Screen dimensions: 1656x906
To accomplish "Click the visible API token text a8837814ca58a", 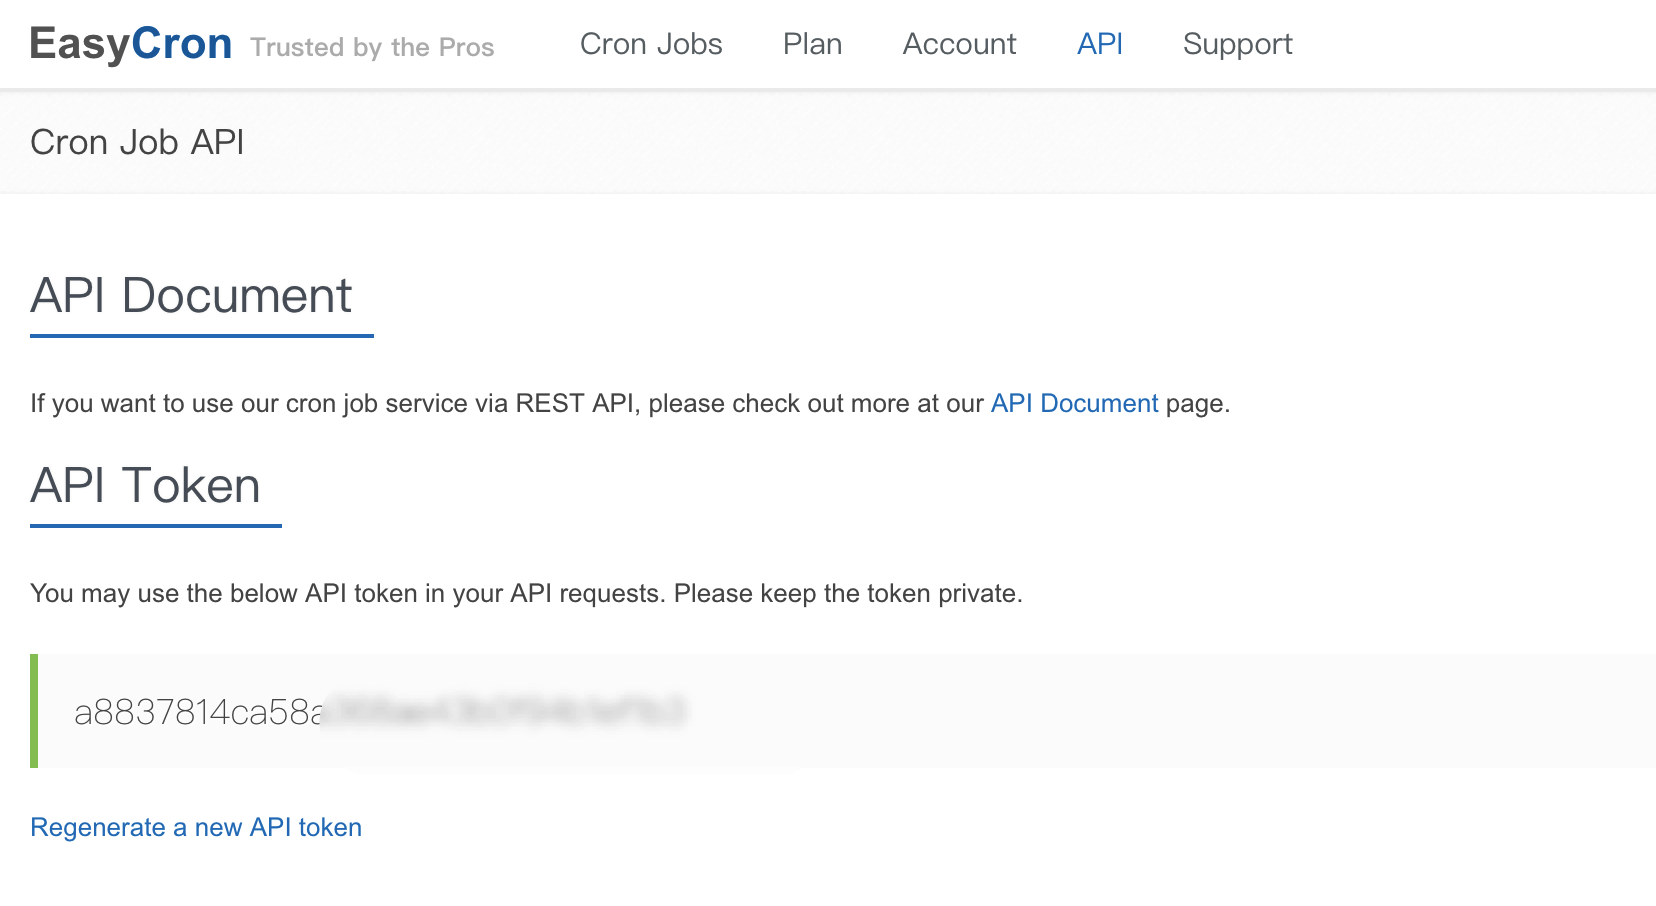I will (198, 712).
